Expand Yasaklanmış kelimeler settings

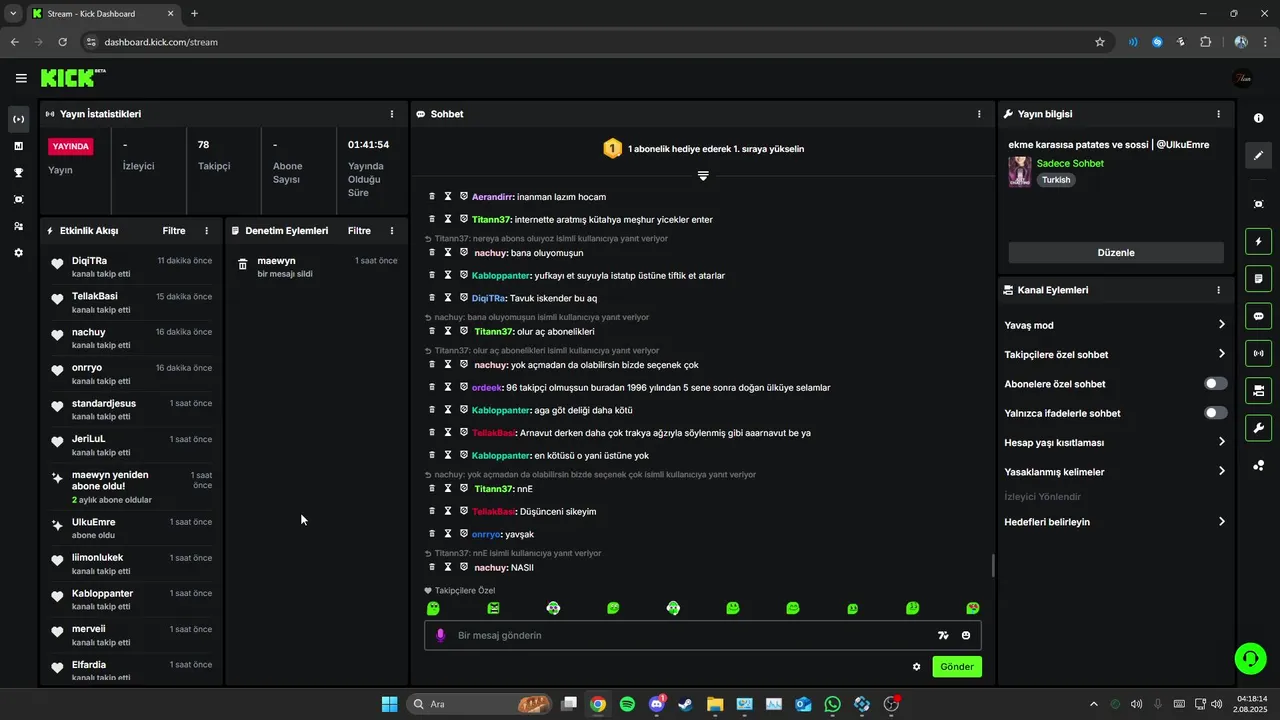[x=1114, y=471]
